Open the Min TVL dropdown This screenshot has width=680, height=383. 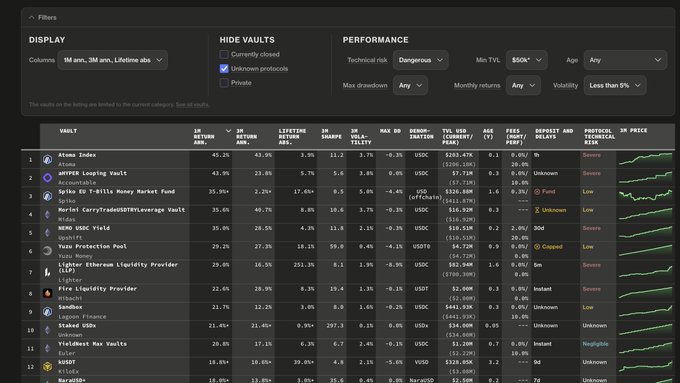pos(526,60)
